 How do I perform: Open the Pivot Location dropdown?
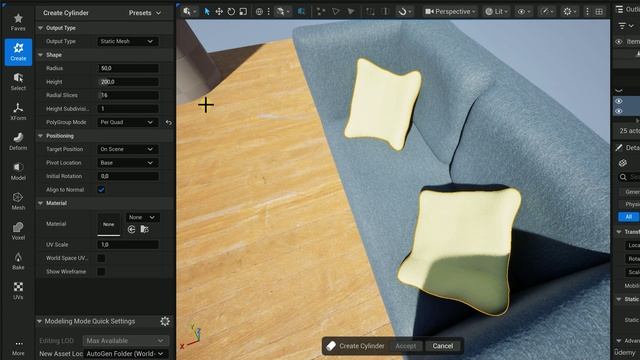(x=127, y=163)
